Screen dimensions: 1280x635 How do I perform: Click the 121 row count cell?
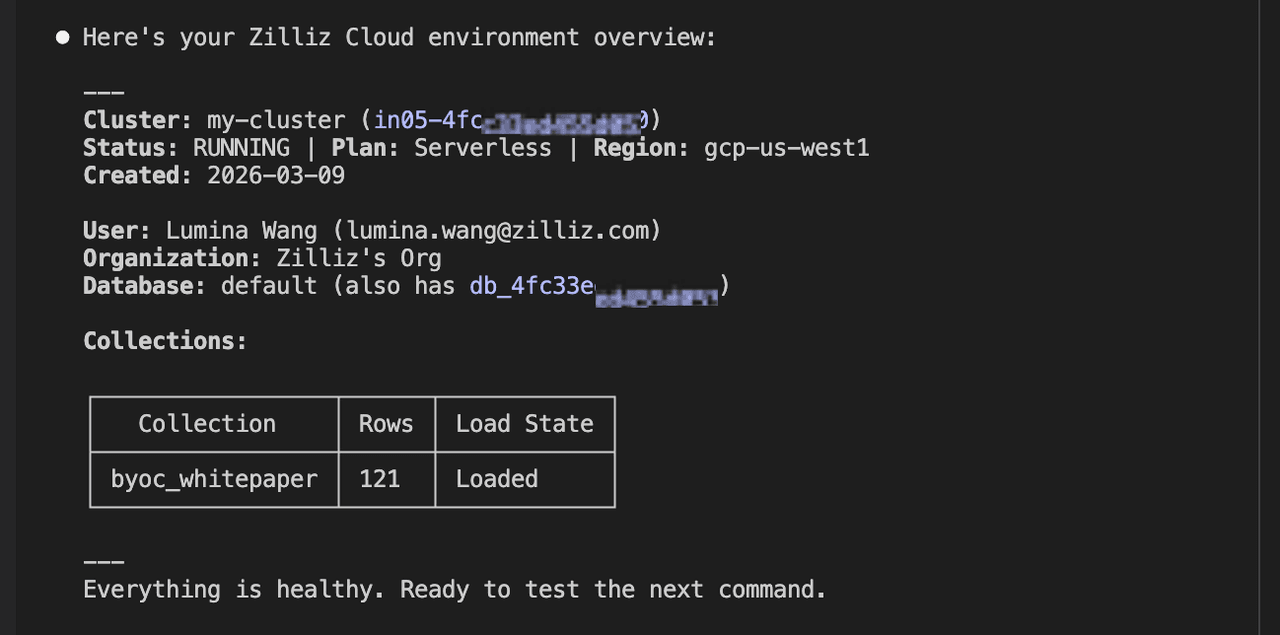(380, 479)
